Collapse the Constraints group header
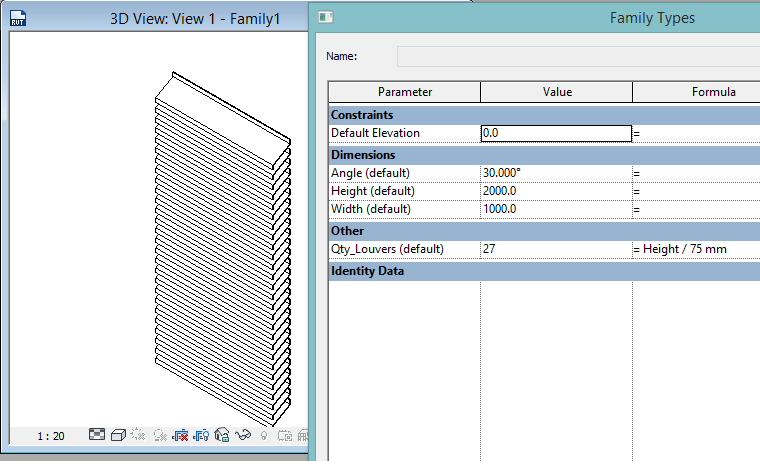The width and height of the screenshot is (760, 461). [x=544, y=115]
